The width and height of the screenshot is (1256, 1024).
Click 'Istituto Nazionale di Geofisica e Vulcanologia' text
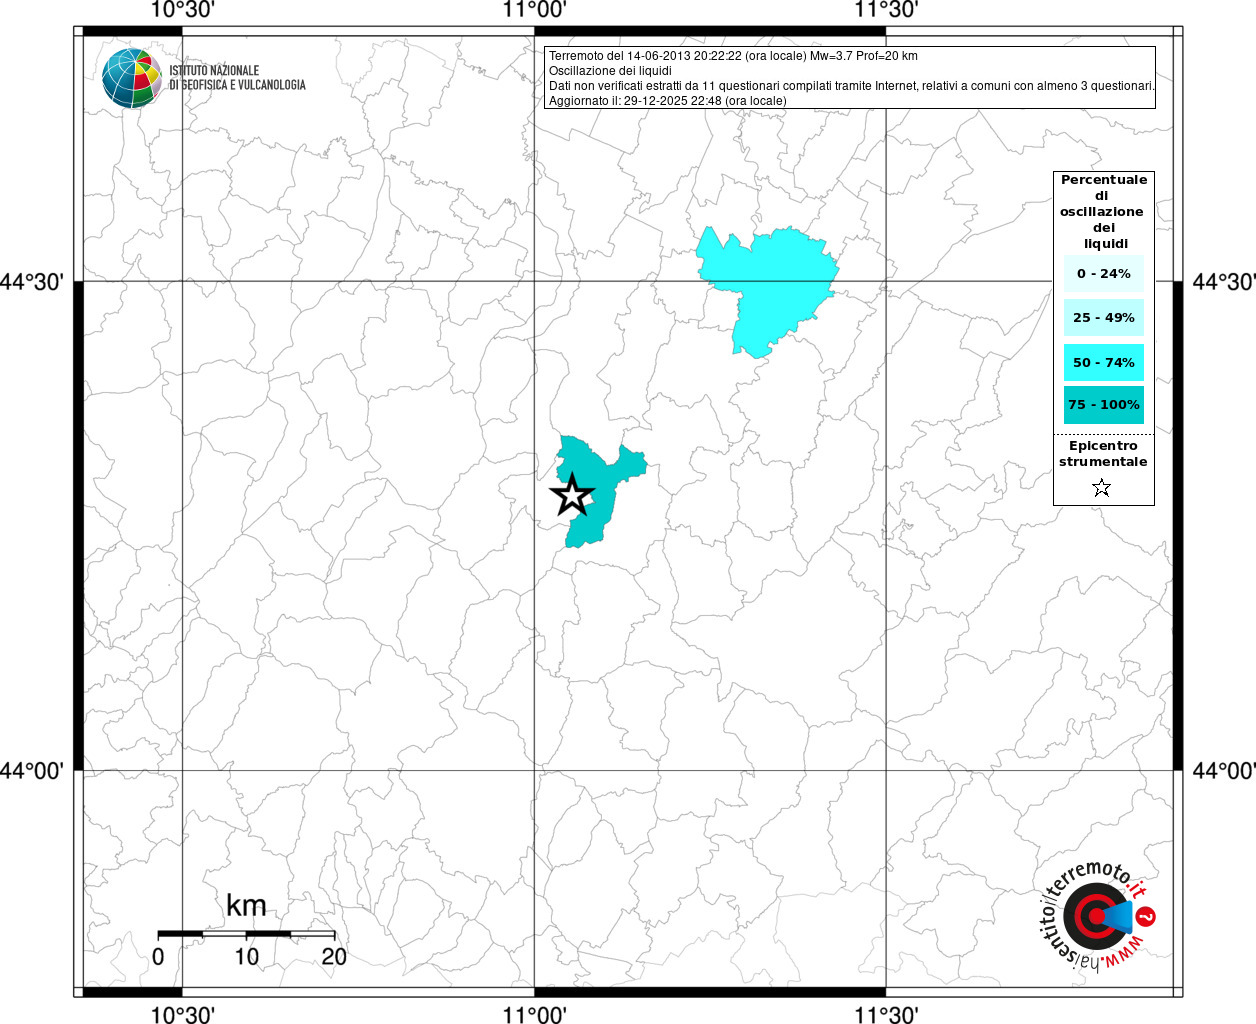click(237, 78)
